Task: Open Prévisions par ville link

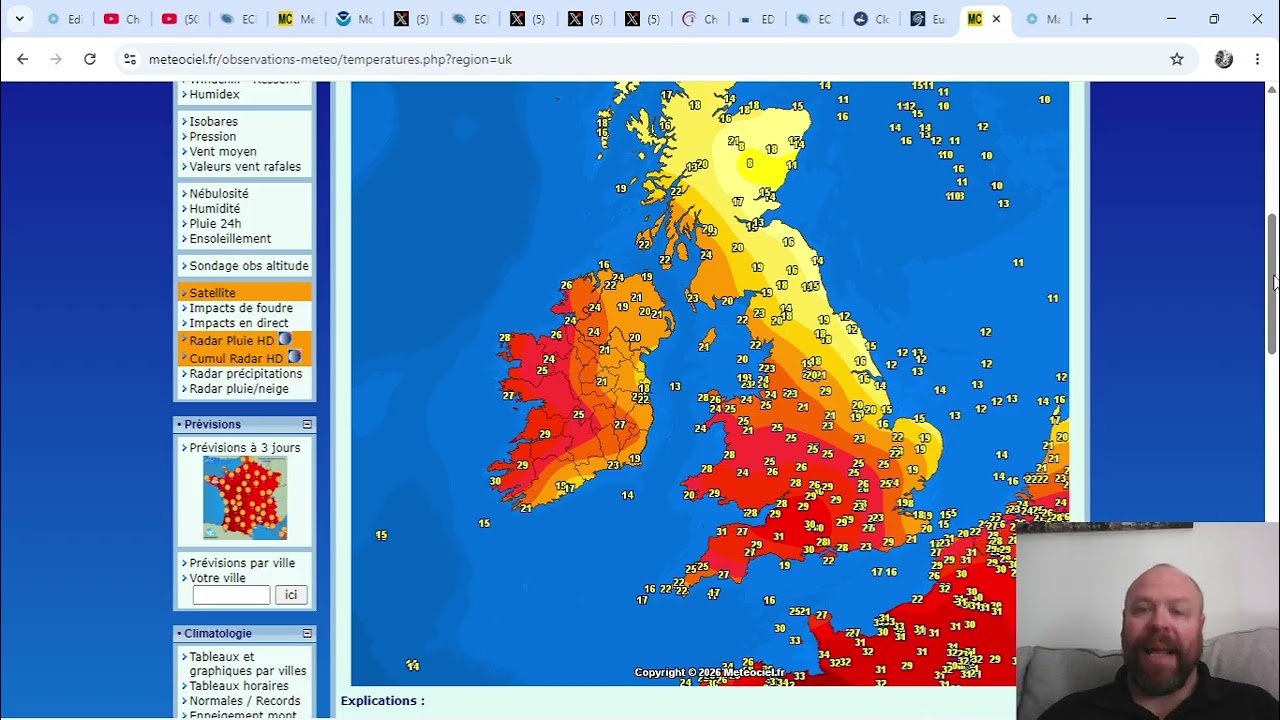Action: (242, 562)
